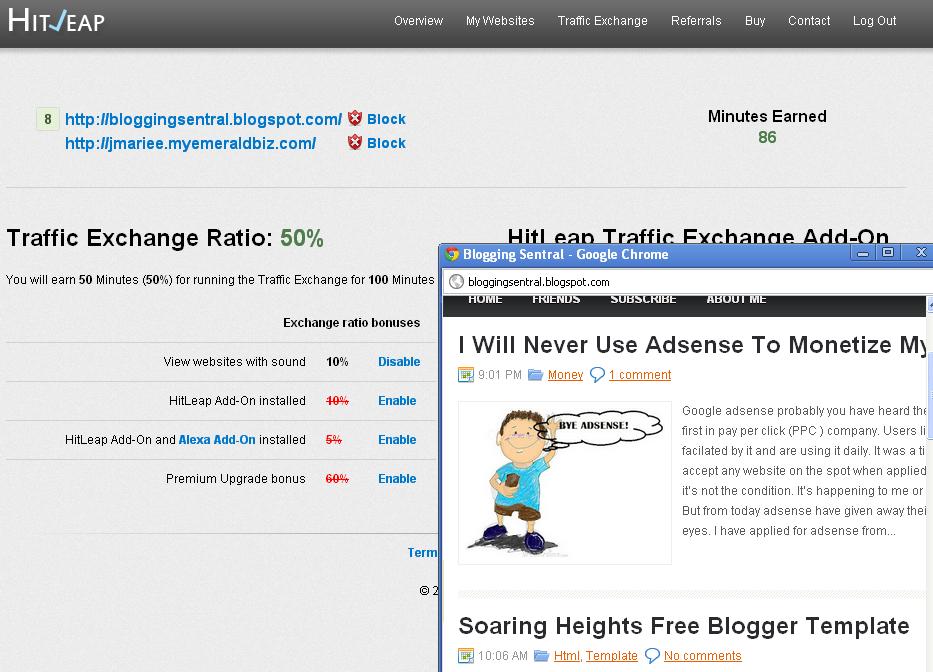Switch to the FRIENDS tab on the blog
Viewport: 933px width, 672px height.
[x=556, y=298]
